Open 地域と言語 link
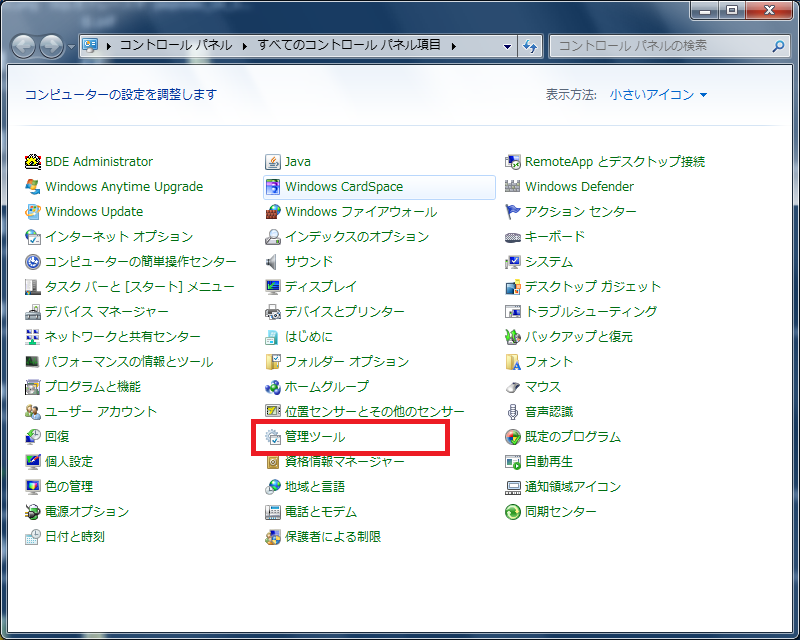 [315, 487]
